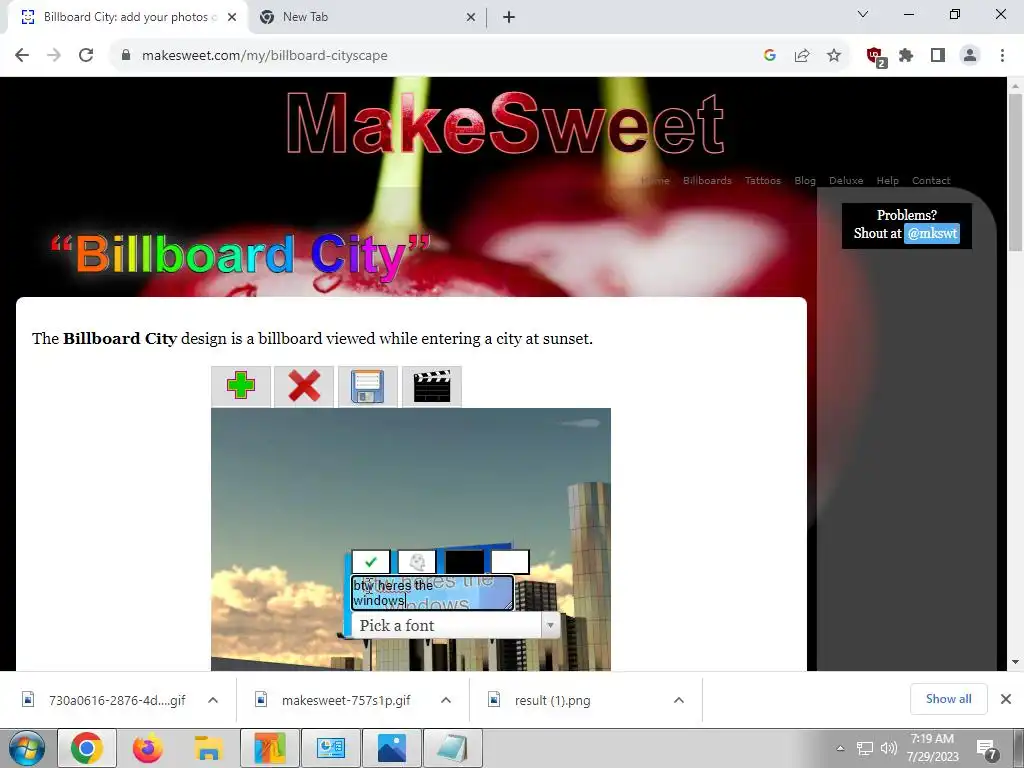Open the Blog nav link
The image size is (1024, 768).
[x=805, y=180]
